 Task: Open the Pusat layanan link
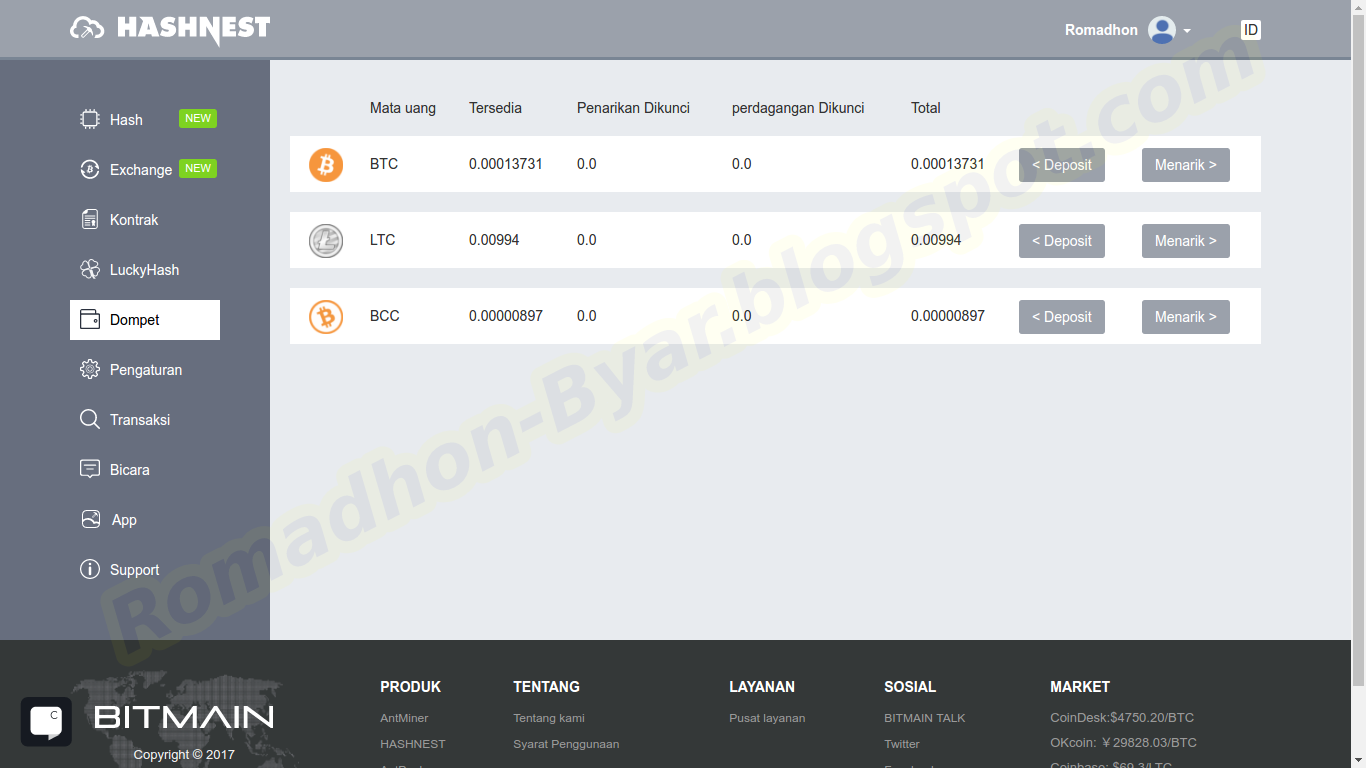click(x=767, y=718)
